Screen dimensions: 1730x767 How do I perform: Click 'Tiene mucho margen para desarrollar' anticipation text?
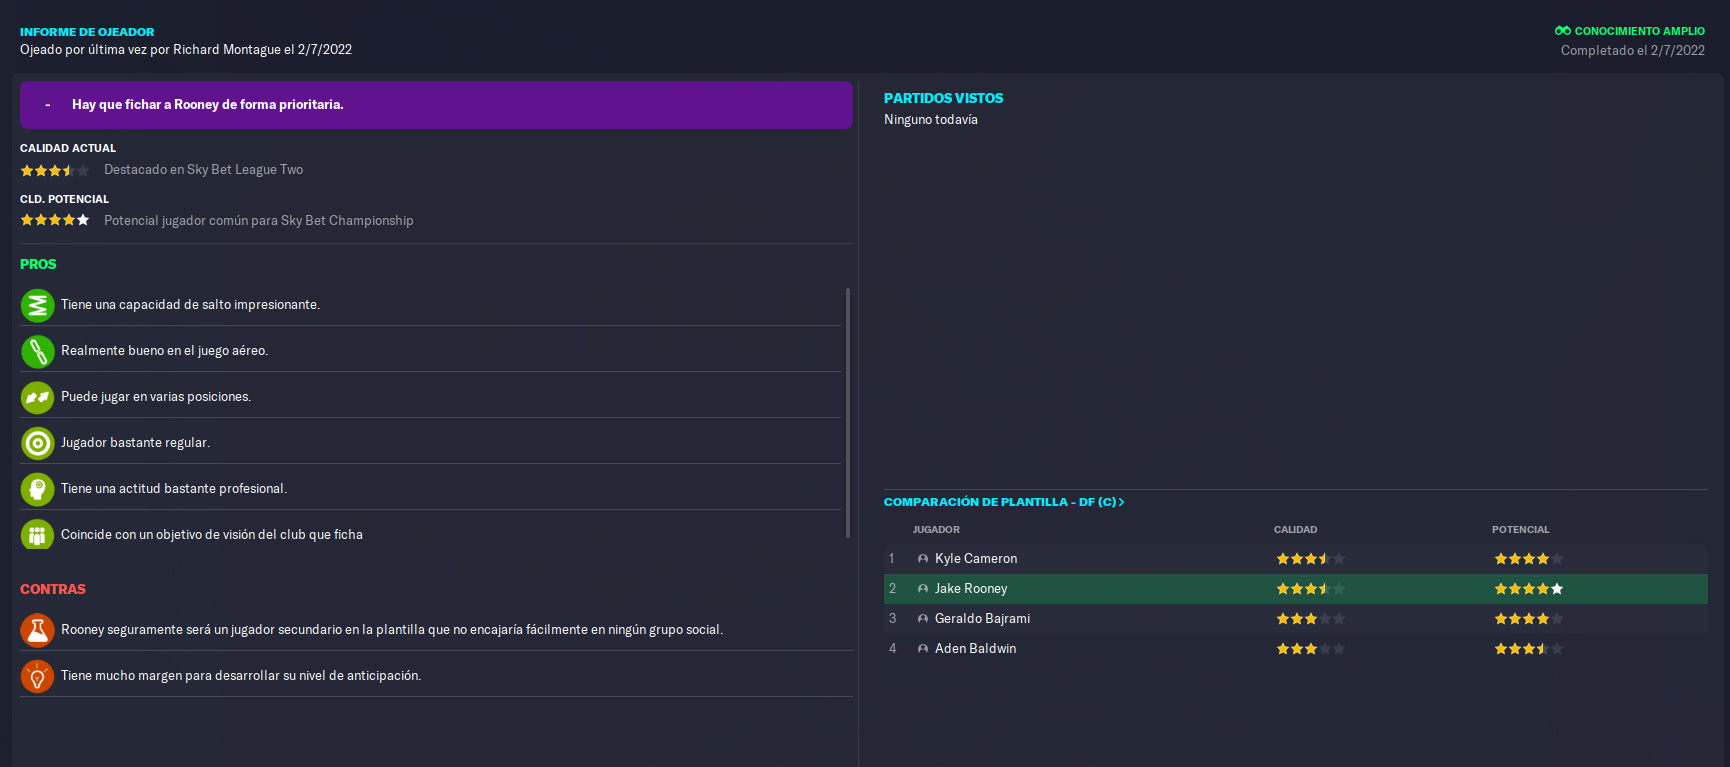[241, 676]
